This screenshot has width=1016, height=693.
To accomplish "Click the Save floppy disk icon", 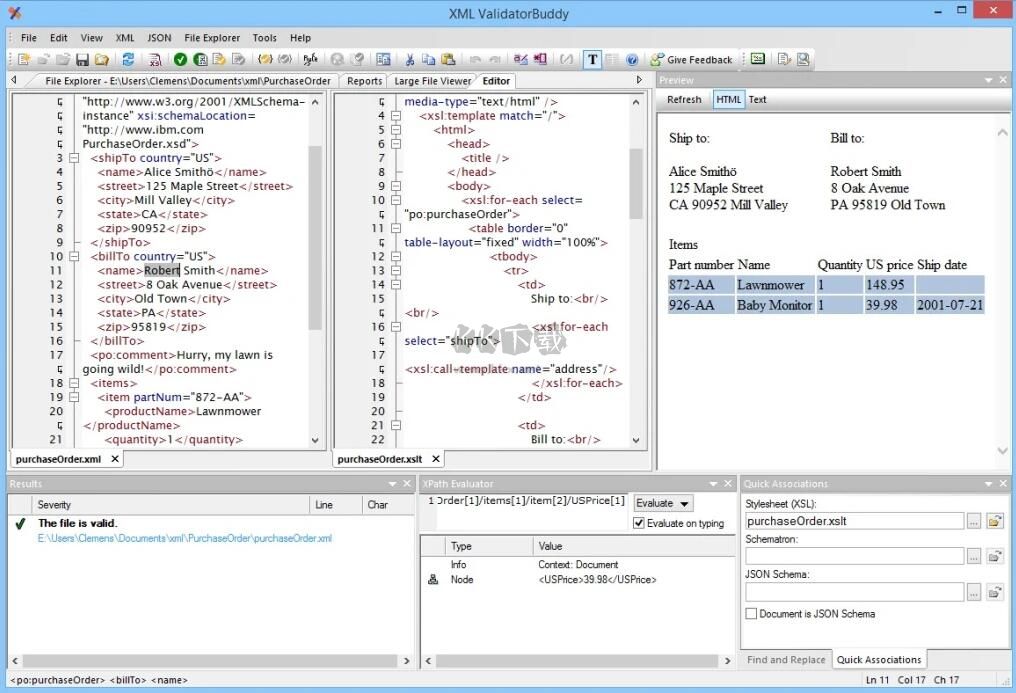I will pyautogui.click(x=83, y=60).
